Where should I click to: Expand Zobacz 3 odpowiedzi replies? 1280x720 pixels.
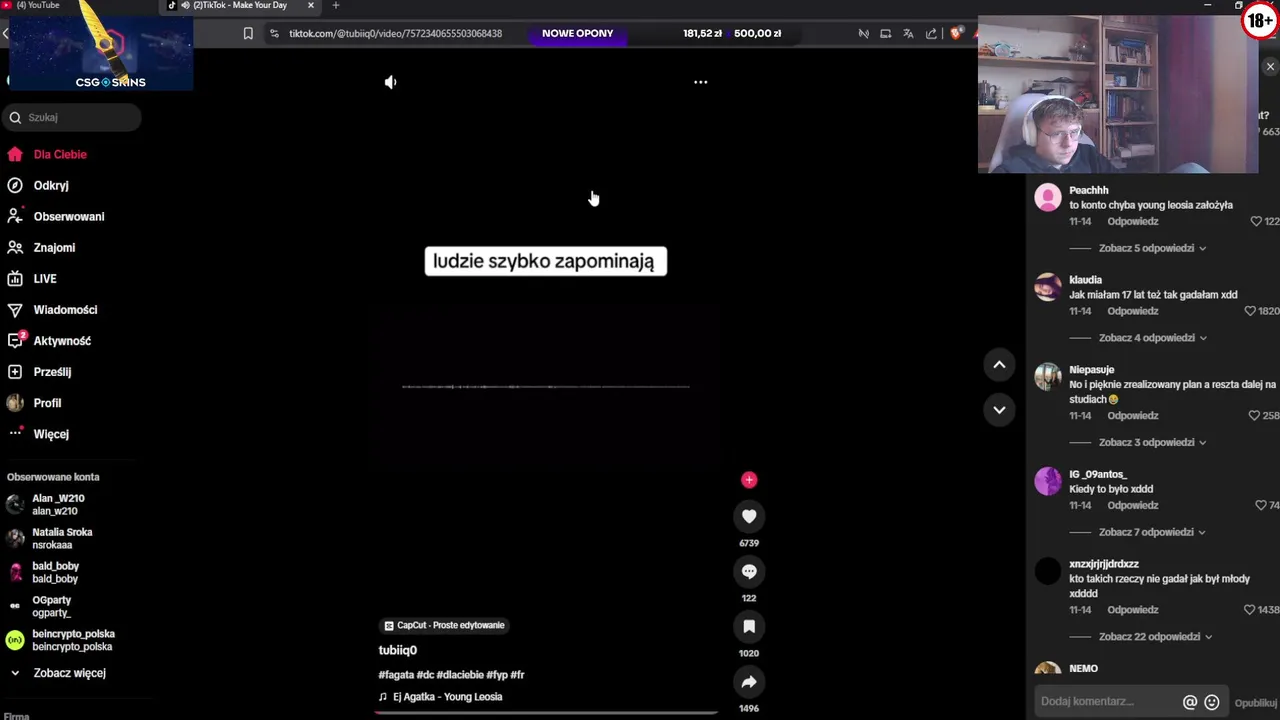[1152, 442]
